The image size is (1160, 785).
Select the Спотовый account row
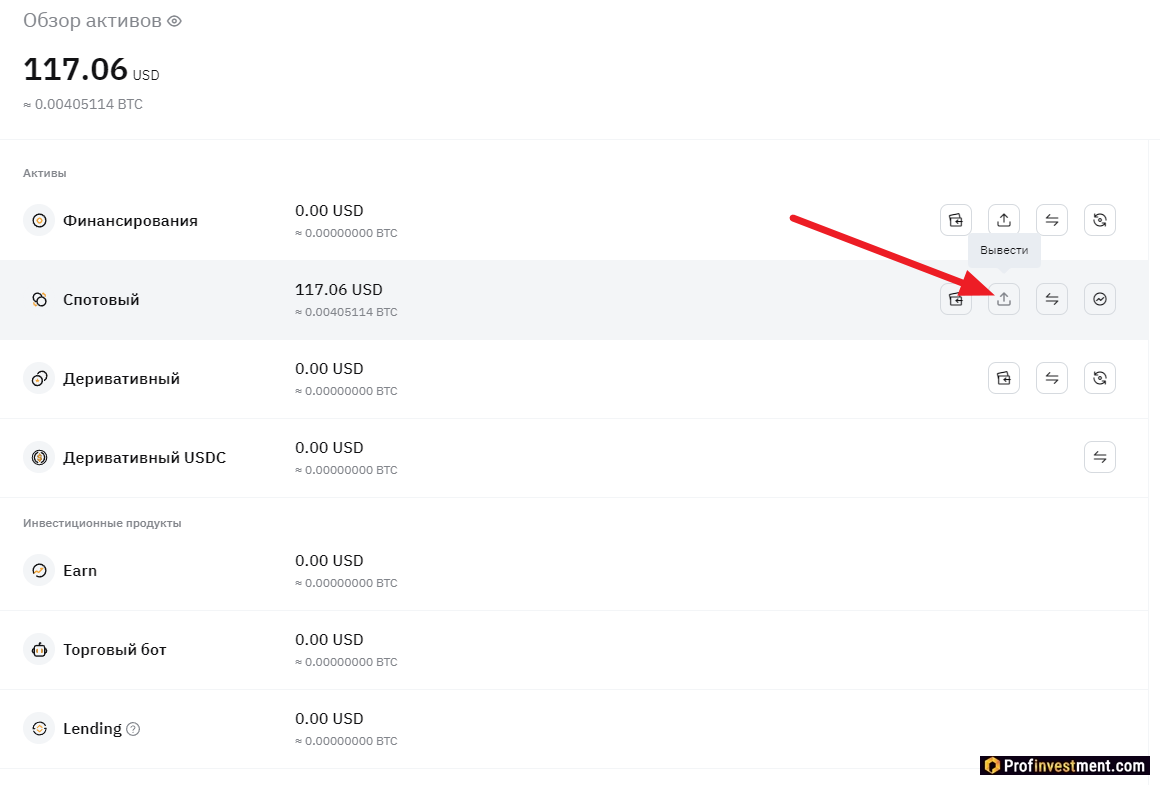point(101,300)
